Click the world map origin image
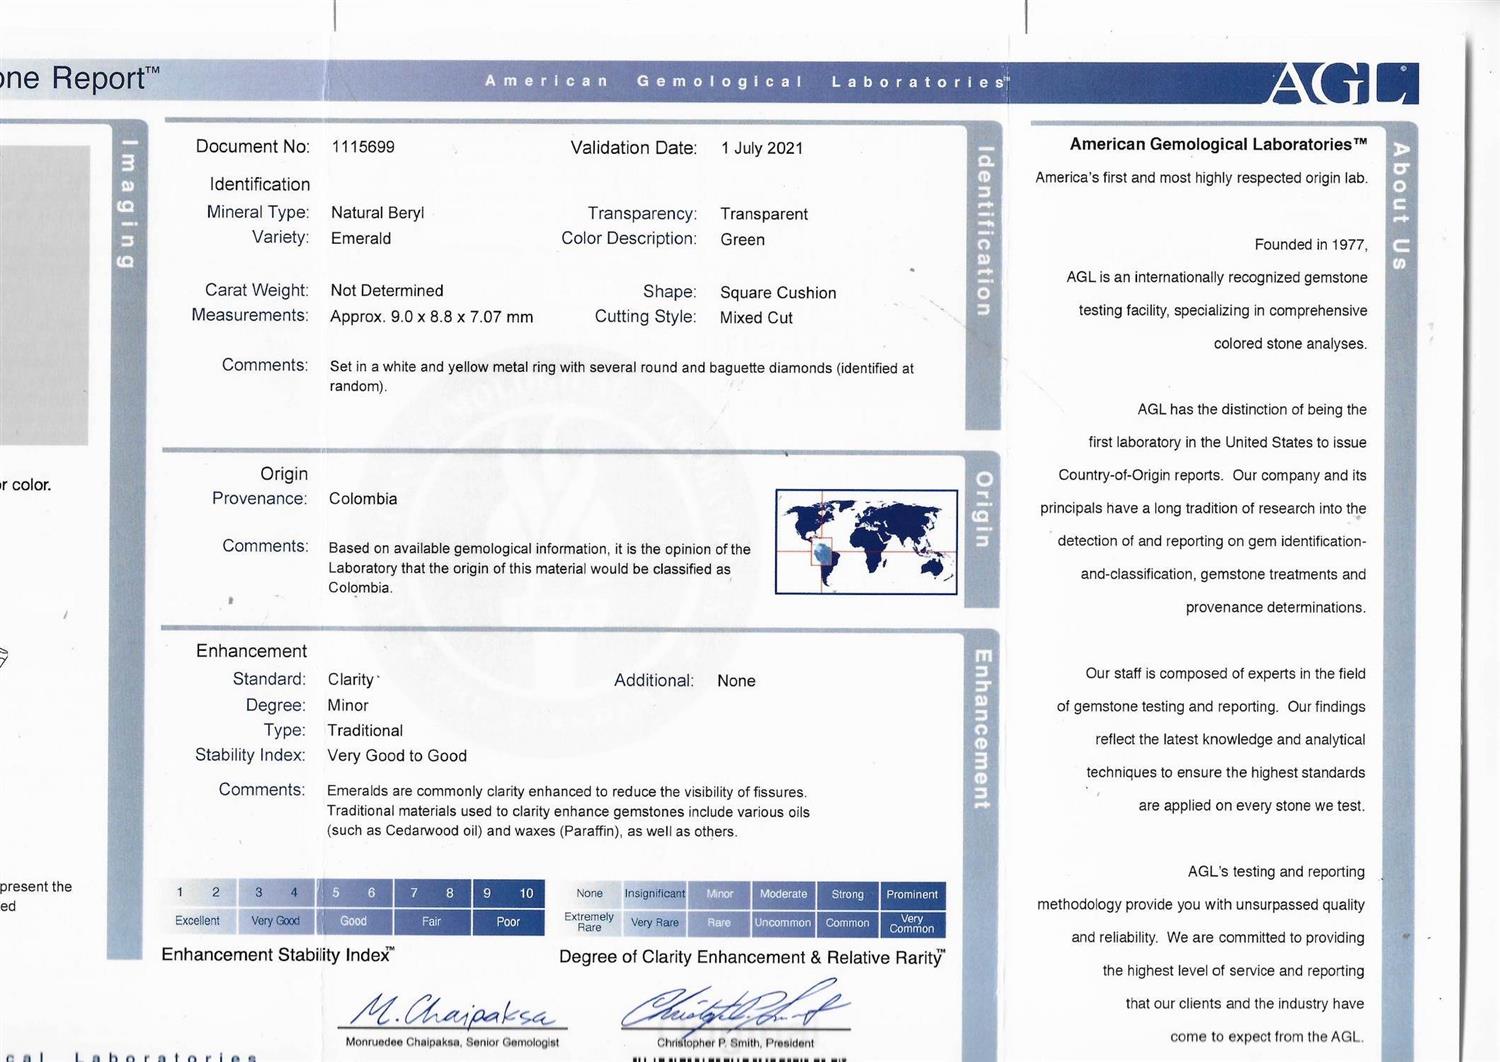Viewport: 1500px width, 1062px height. click(866, 542)
